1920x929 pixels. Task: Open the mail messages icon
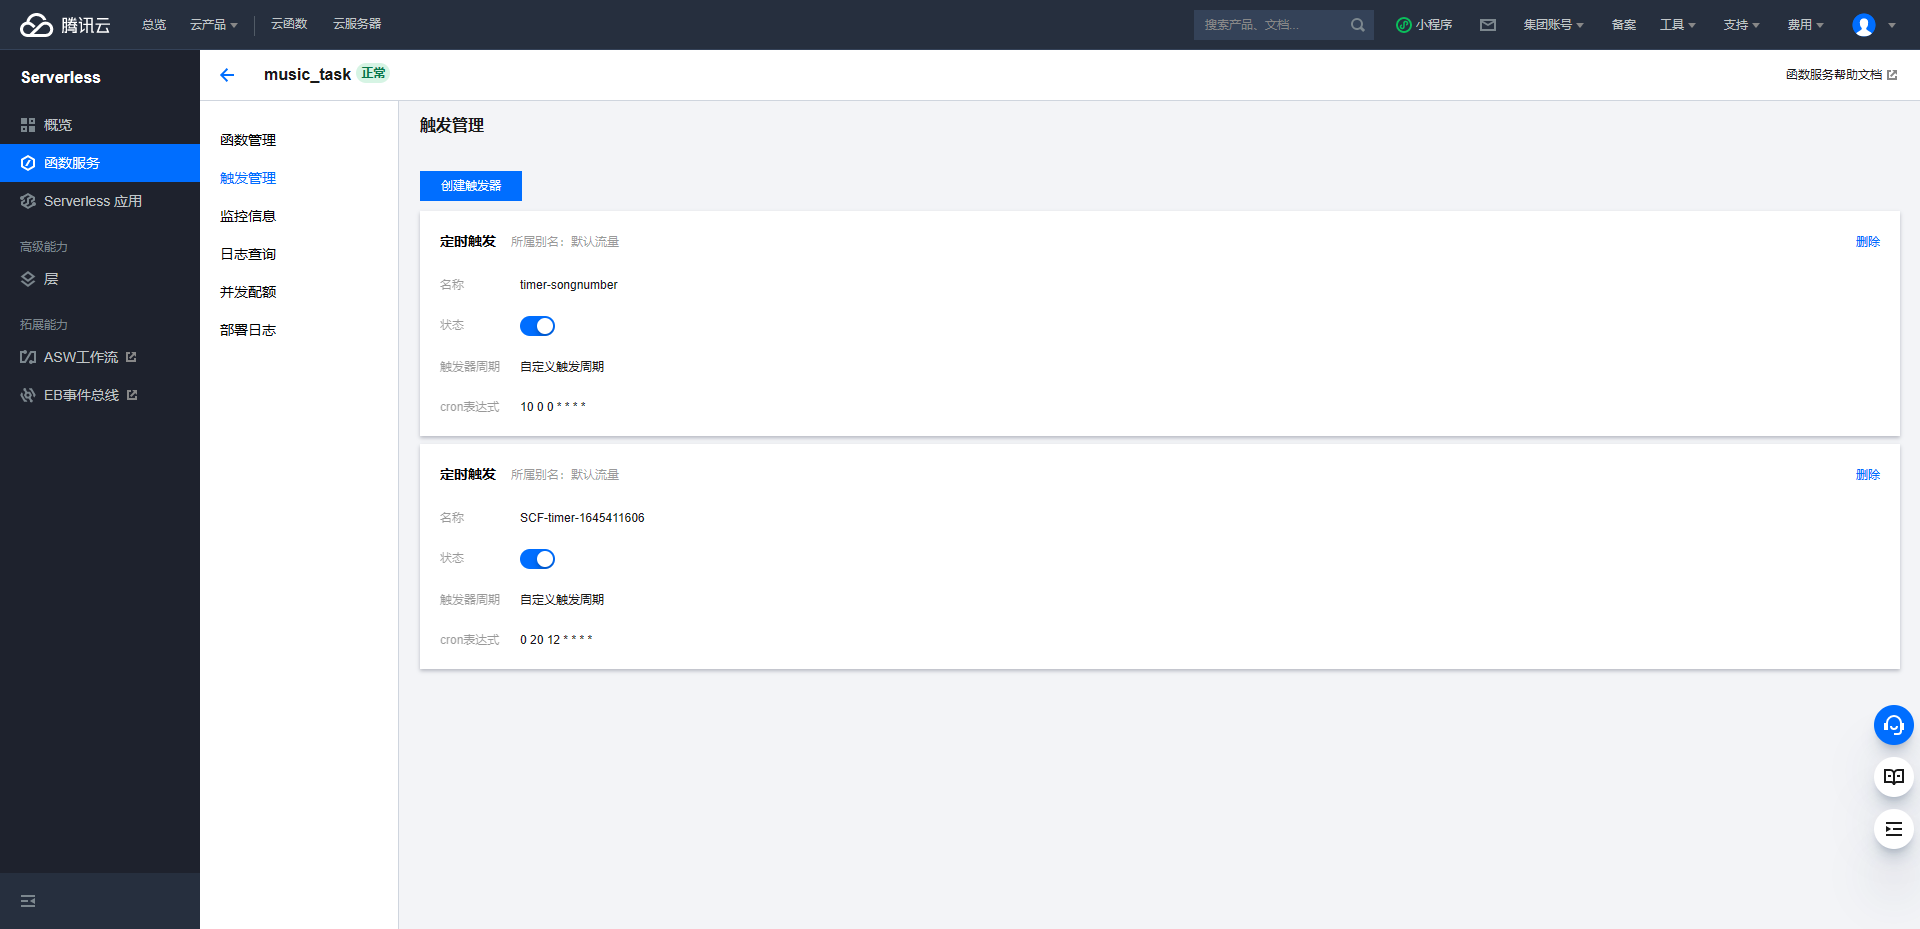[1488, 25]
